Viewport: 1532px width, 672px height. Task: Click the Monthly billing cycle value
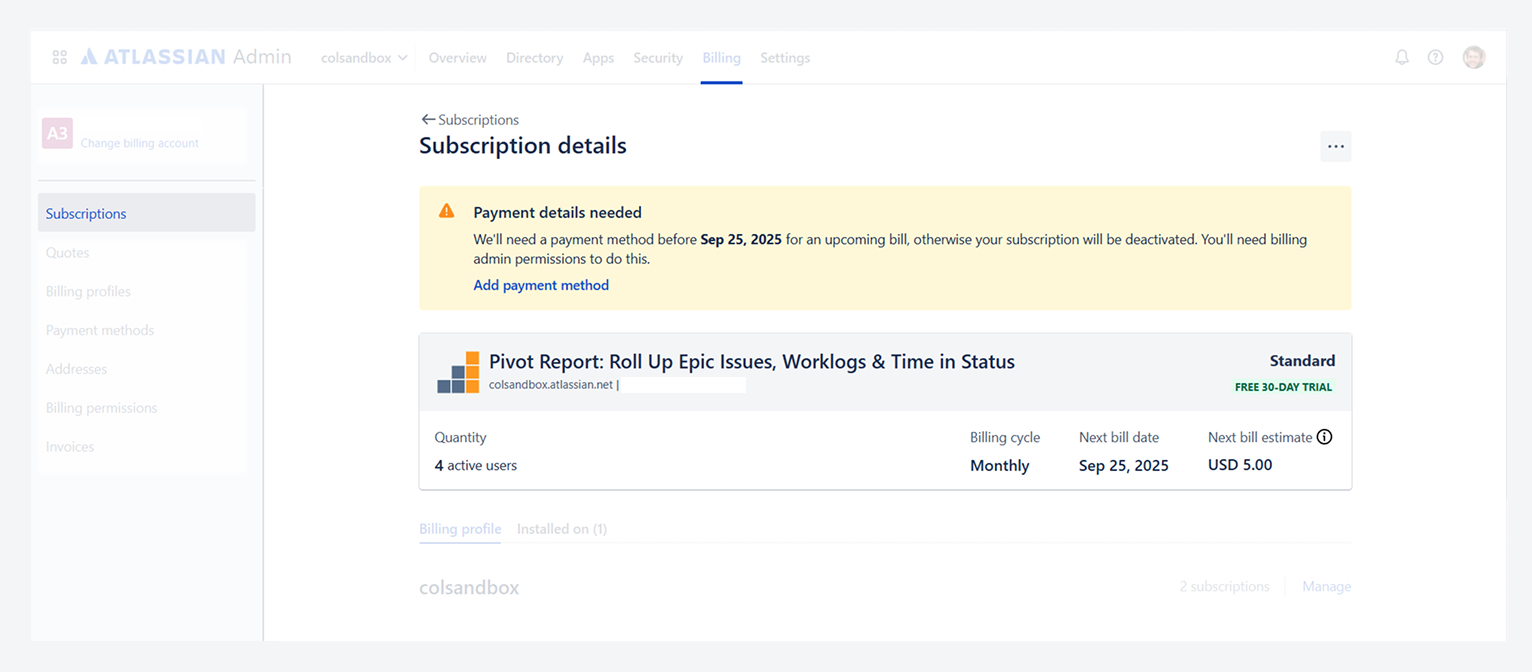pos(1000,465)
